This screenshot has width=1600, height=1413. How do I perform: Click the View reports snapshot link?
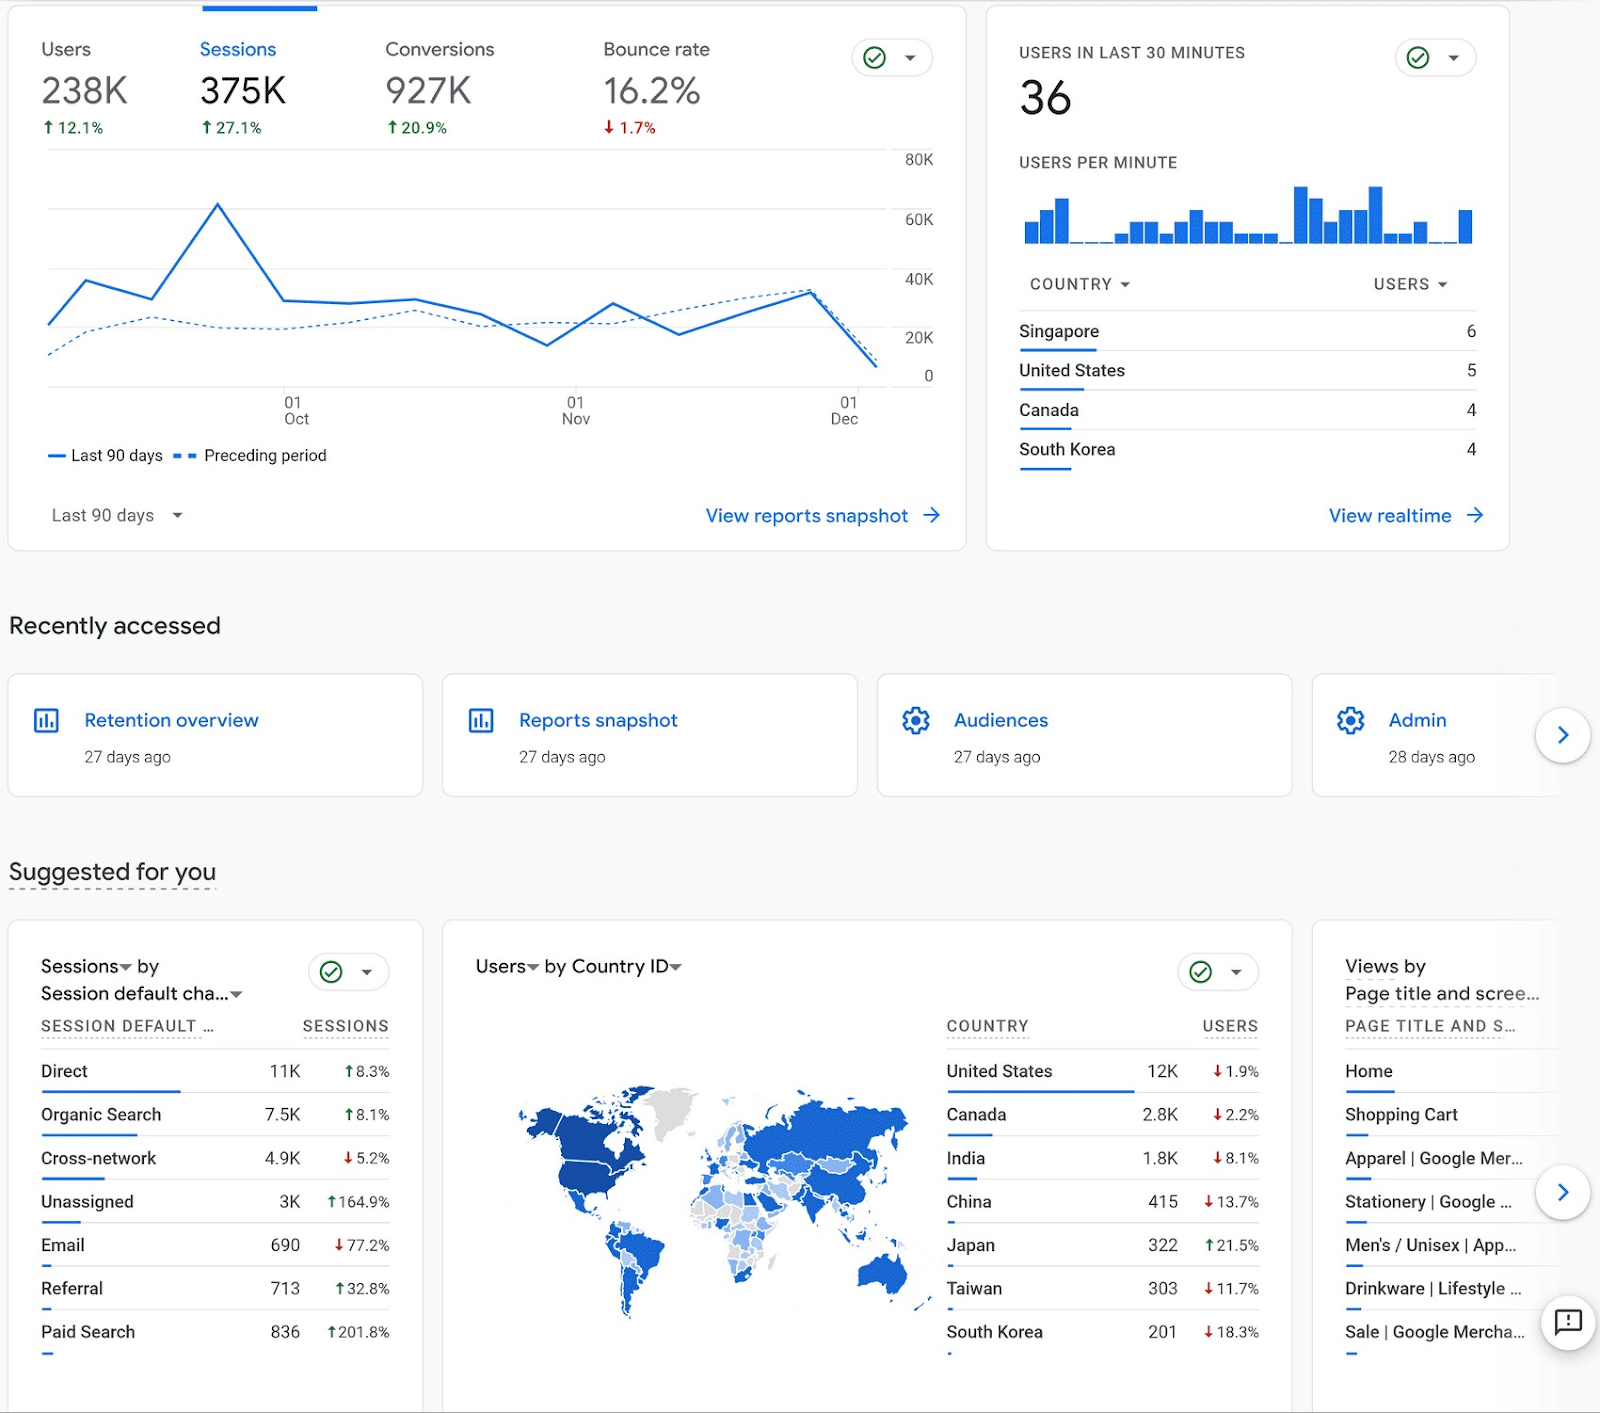pos(810,515)
